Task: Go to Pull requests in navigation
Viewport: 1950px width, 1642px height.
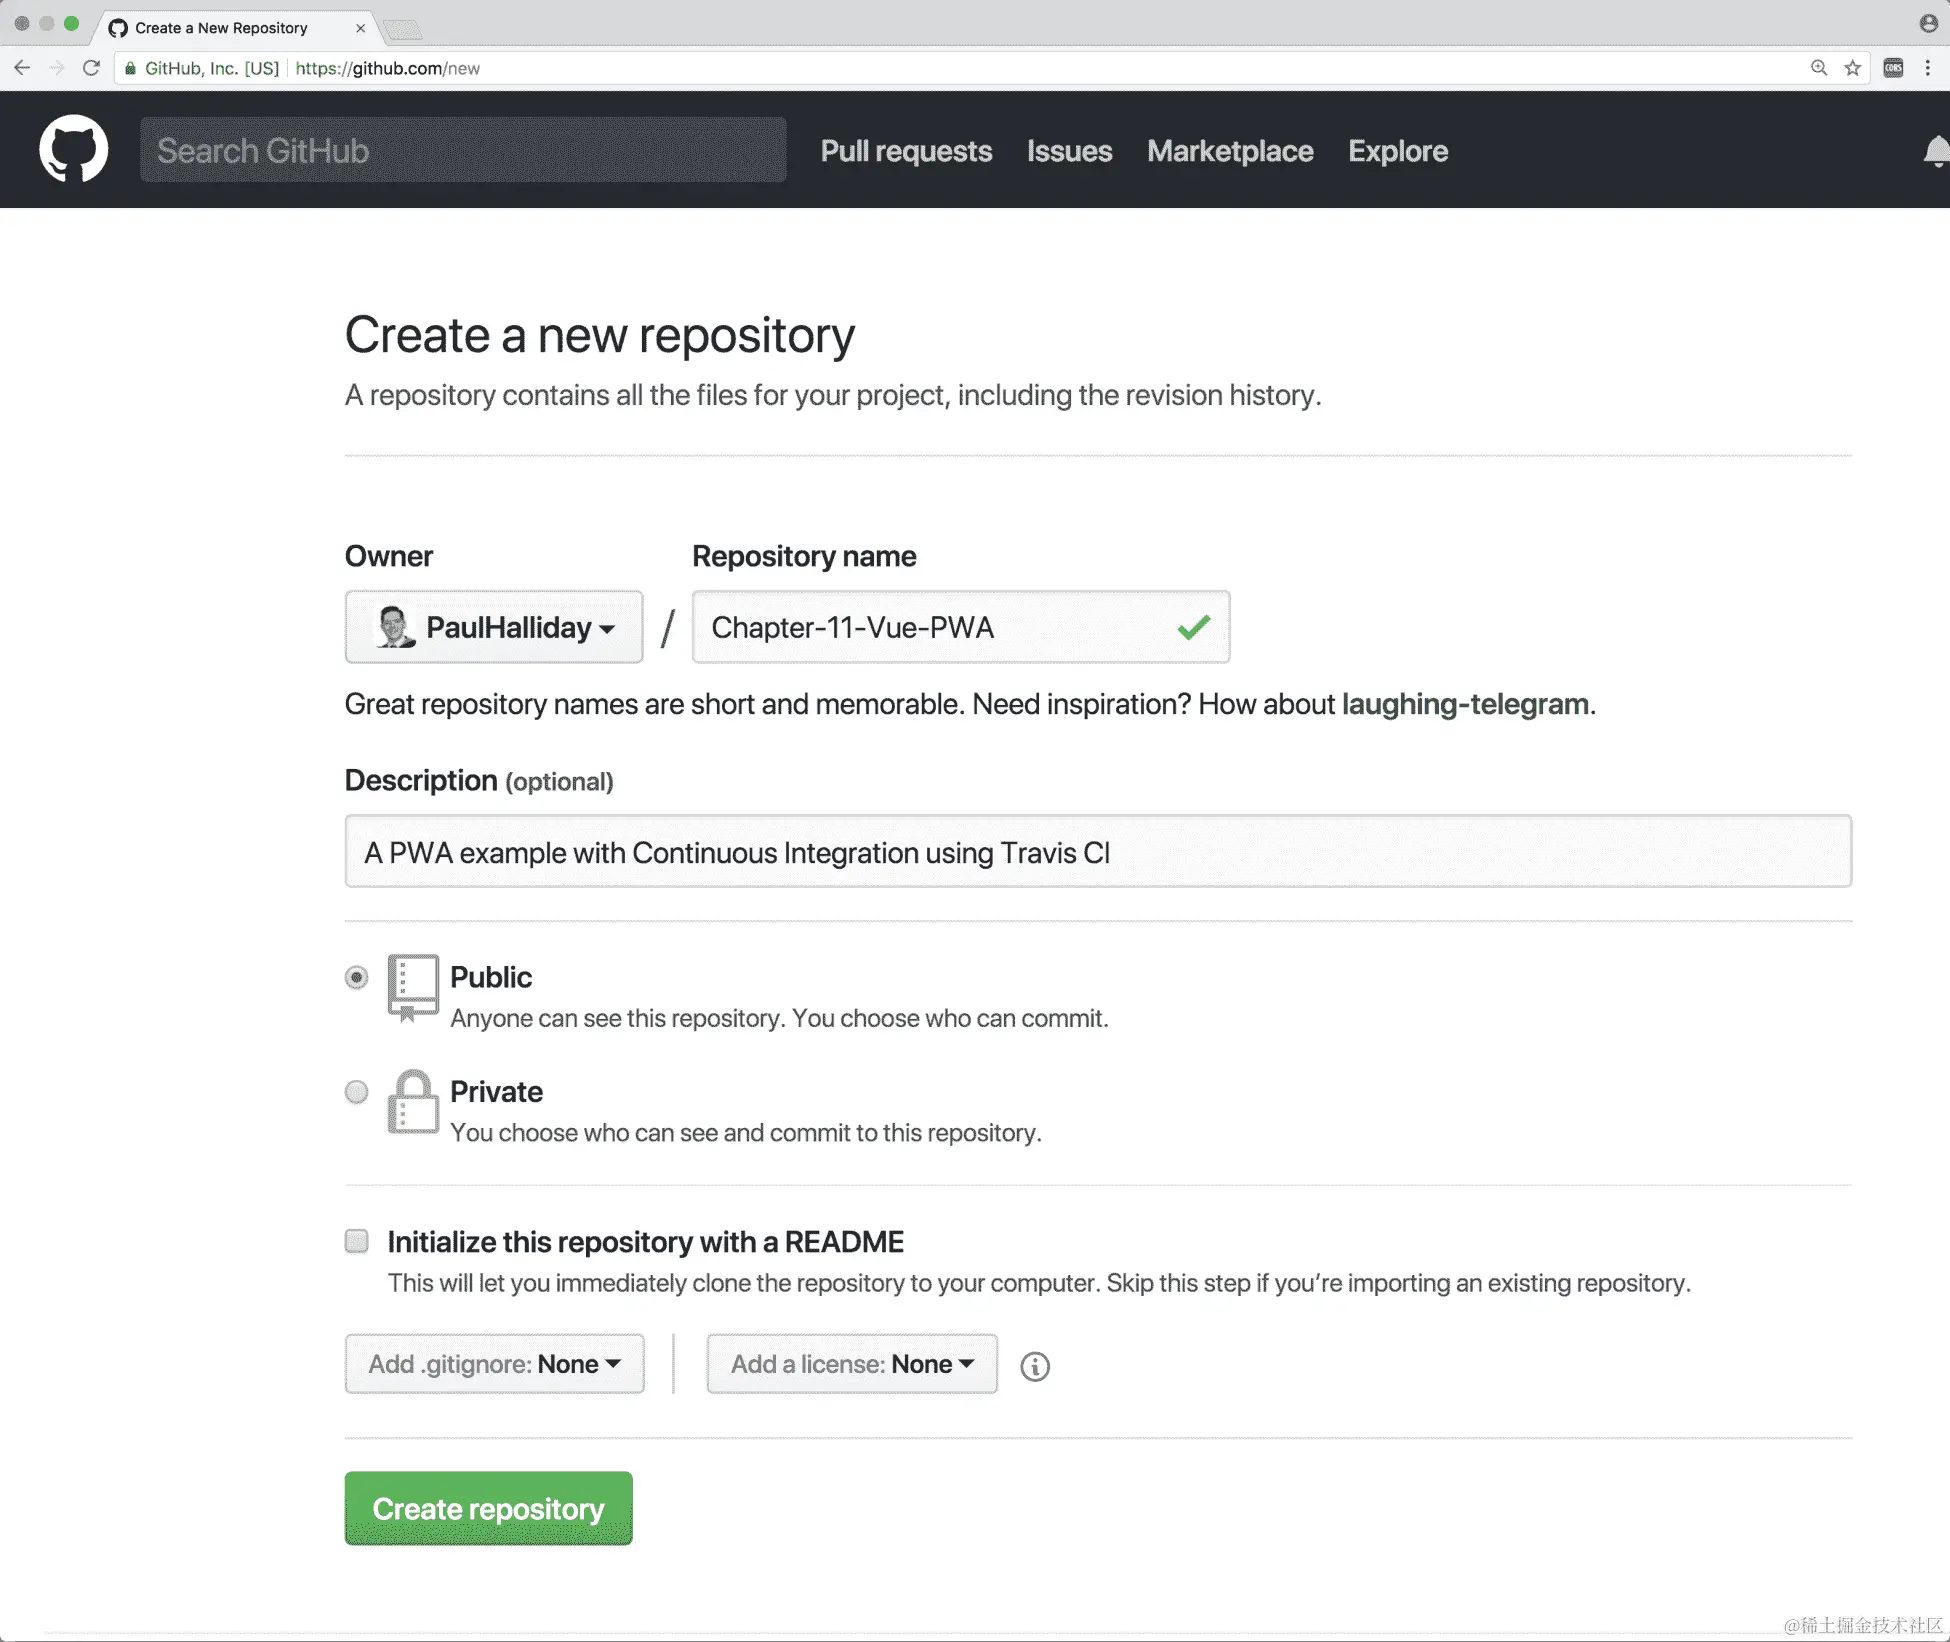Action: pyautogui.click(x=906, y=151)
